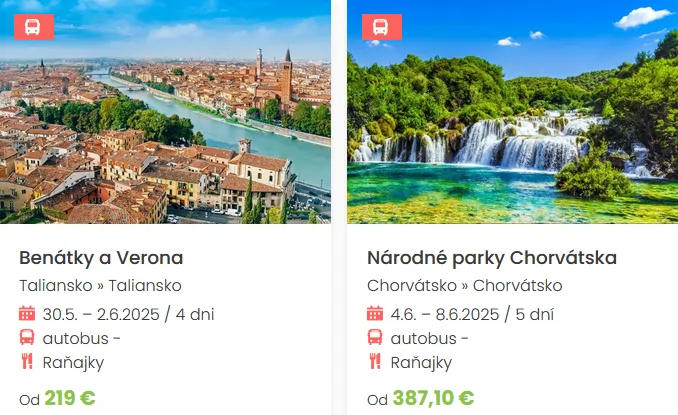Click bus icon in Benátky a Verona details
The width and height of the screenshot is (678, 415).
pyautogui.click(x=27, y=337)
